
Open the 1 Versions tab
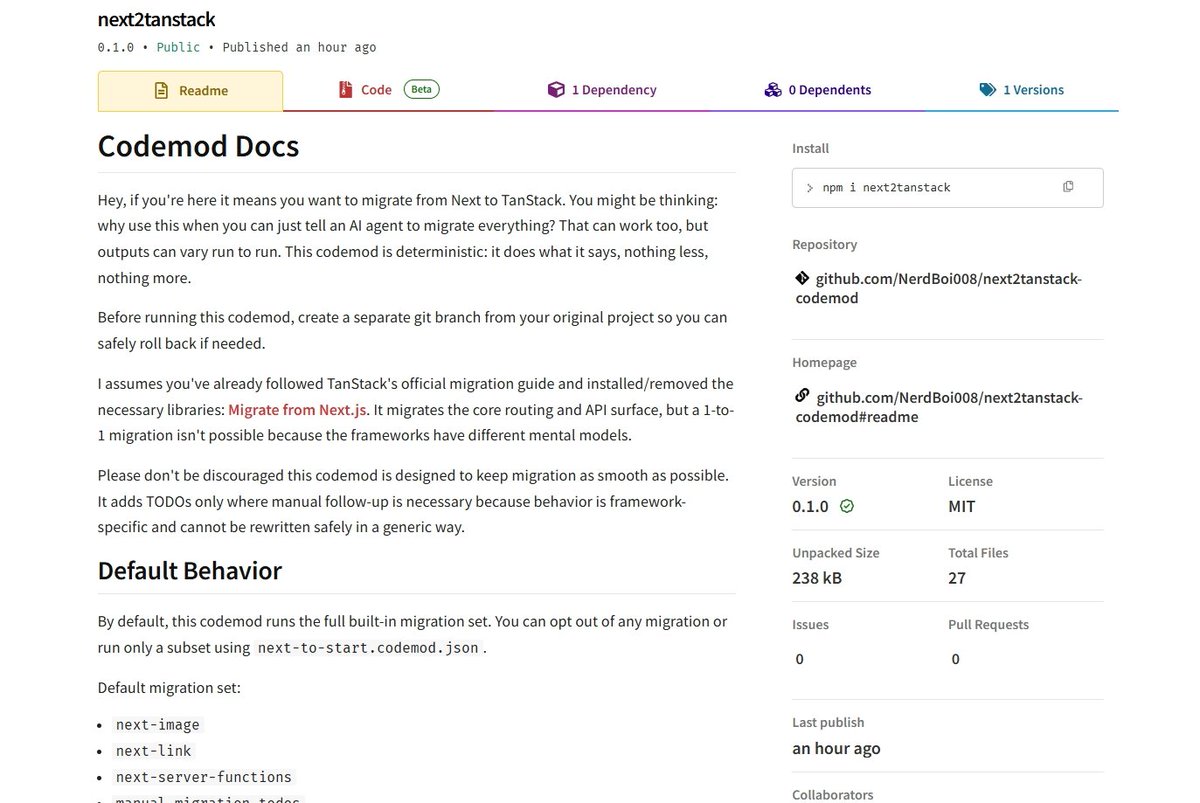(1021, 90)
